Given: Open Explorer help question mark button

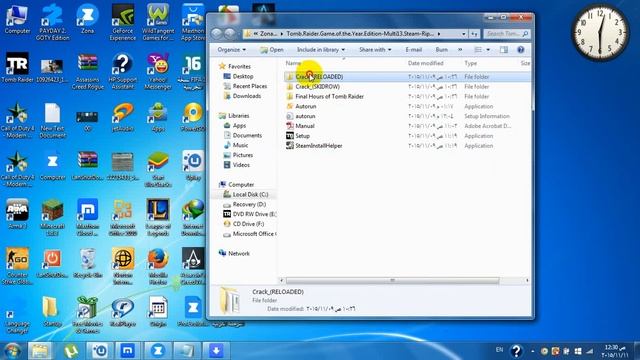Looking at the screenshot, I should point(520,50).
